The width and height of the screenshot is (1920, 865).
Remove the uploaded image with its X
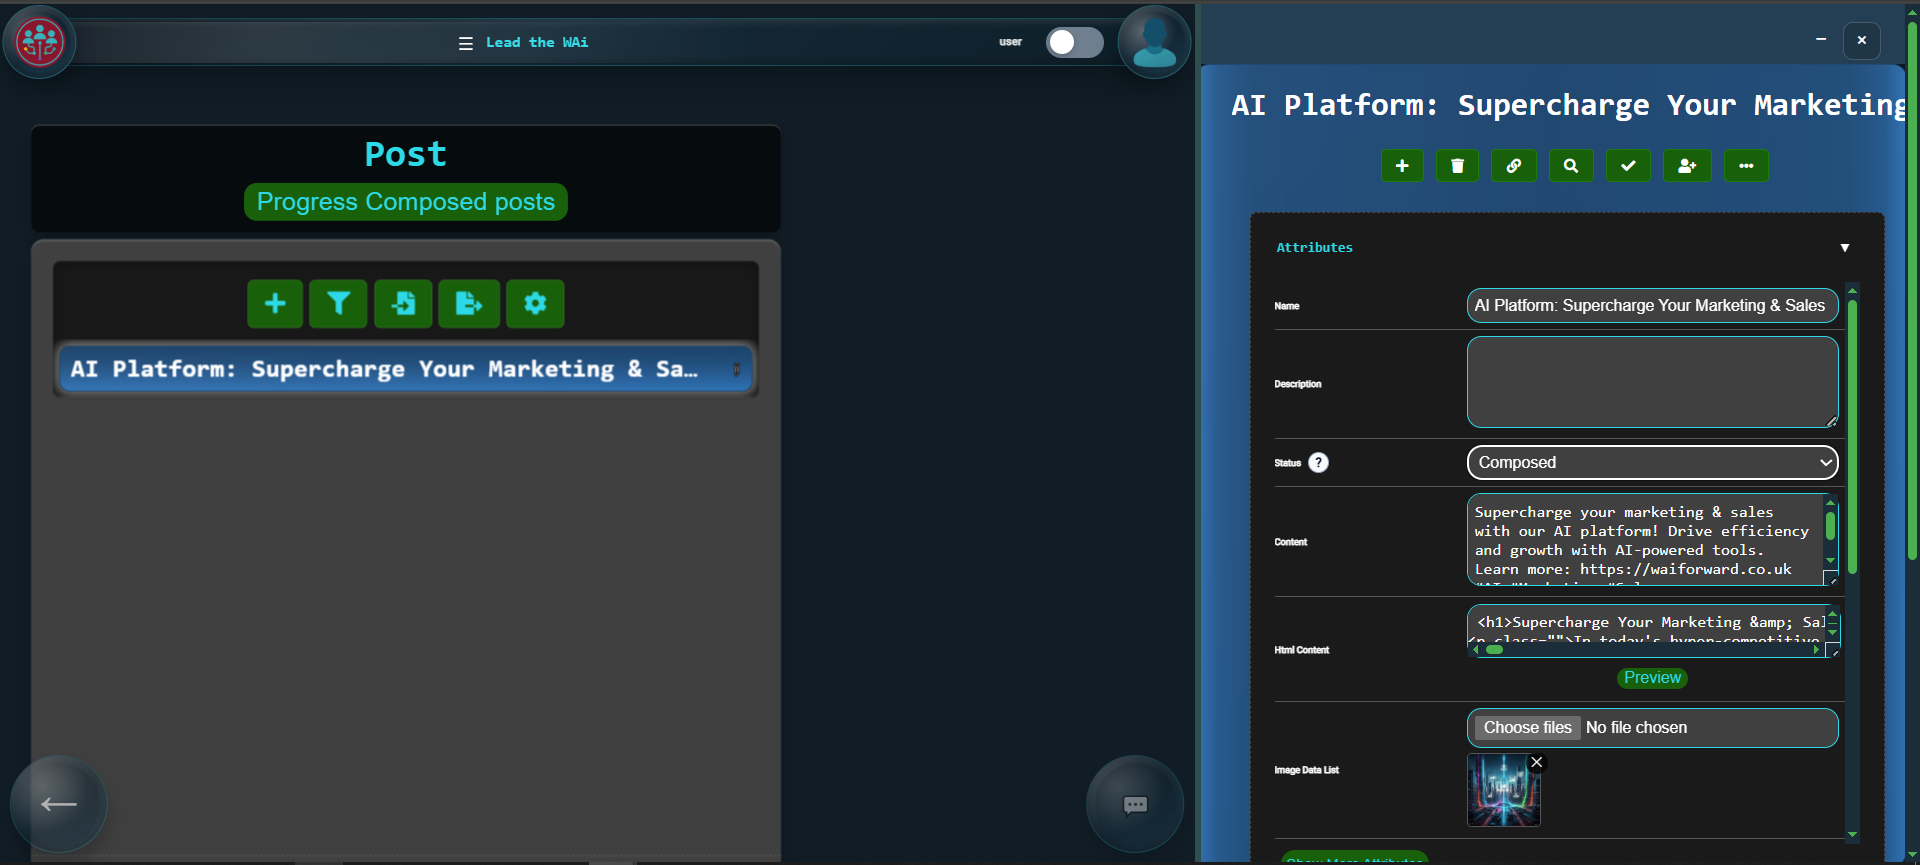[x=1537, y=762]
